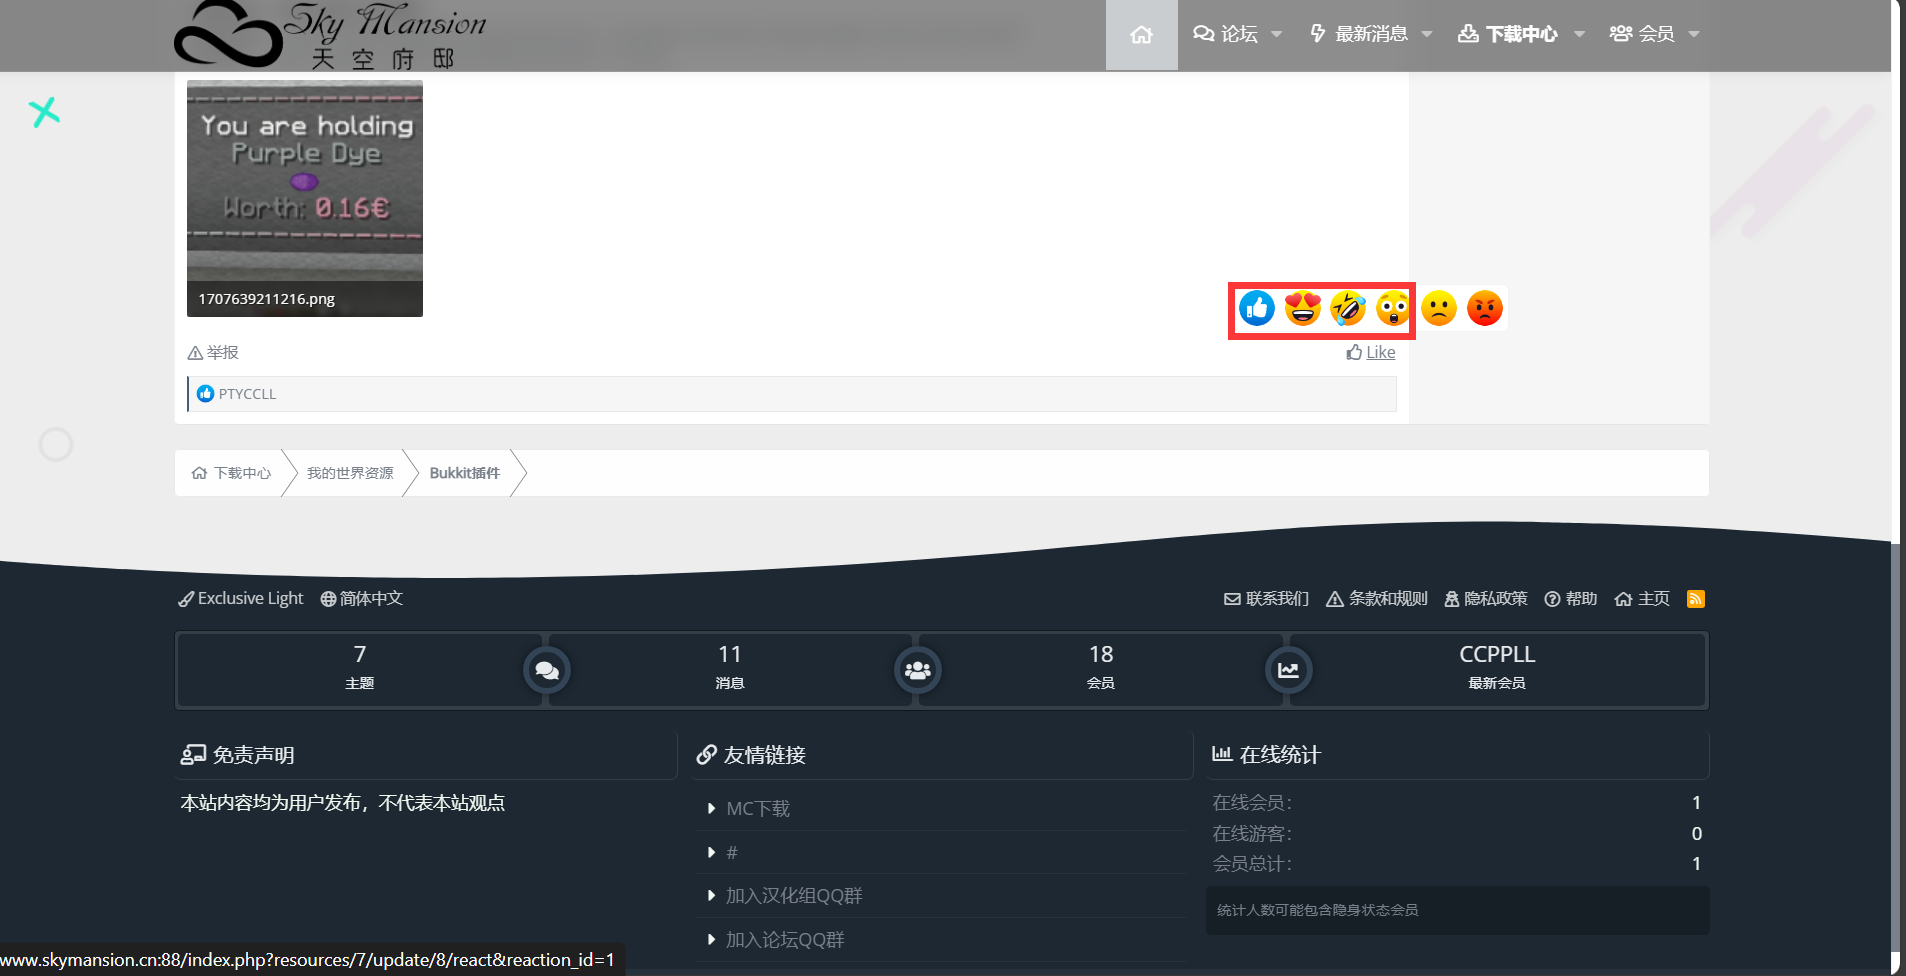Open the 论坛 dropdown menu

1237,33
